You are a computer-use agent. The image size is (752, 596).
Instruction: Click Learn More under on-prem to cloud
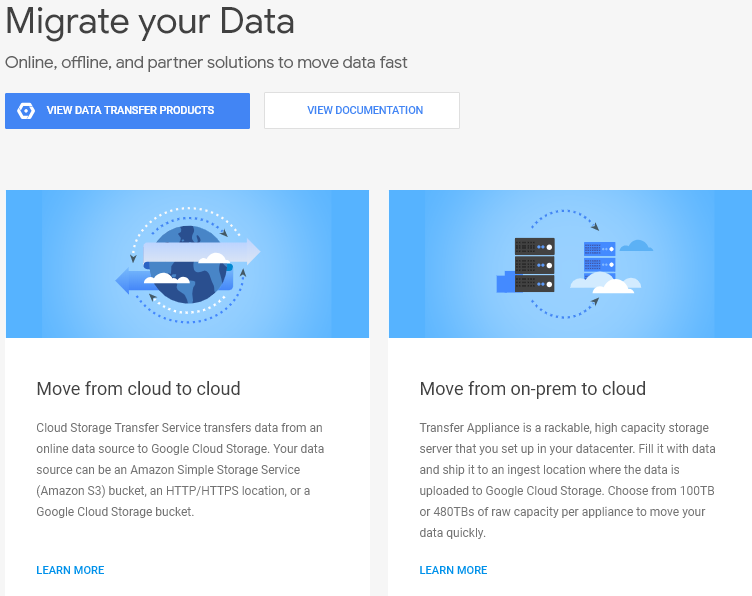(453, 570)
